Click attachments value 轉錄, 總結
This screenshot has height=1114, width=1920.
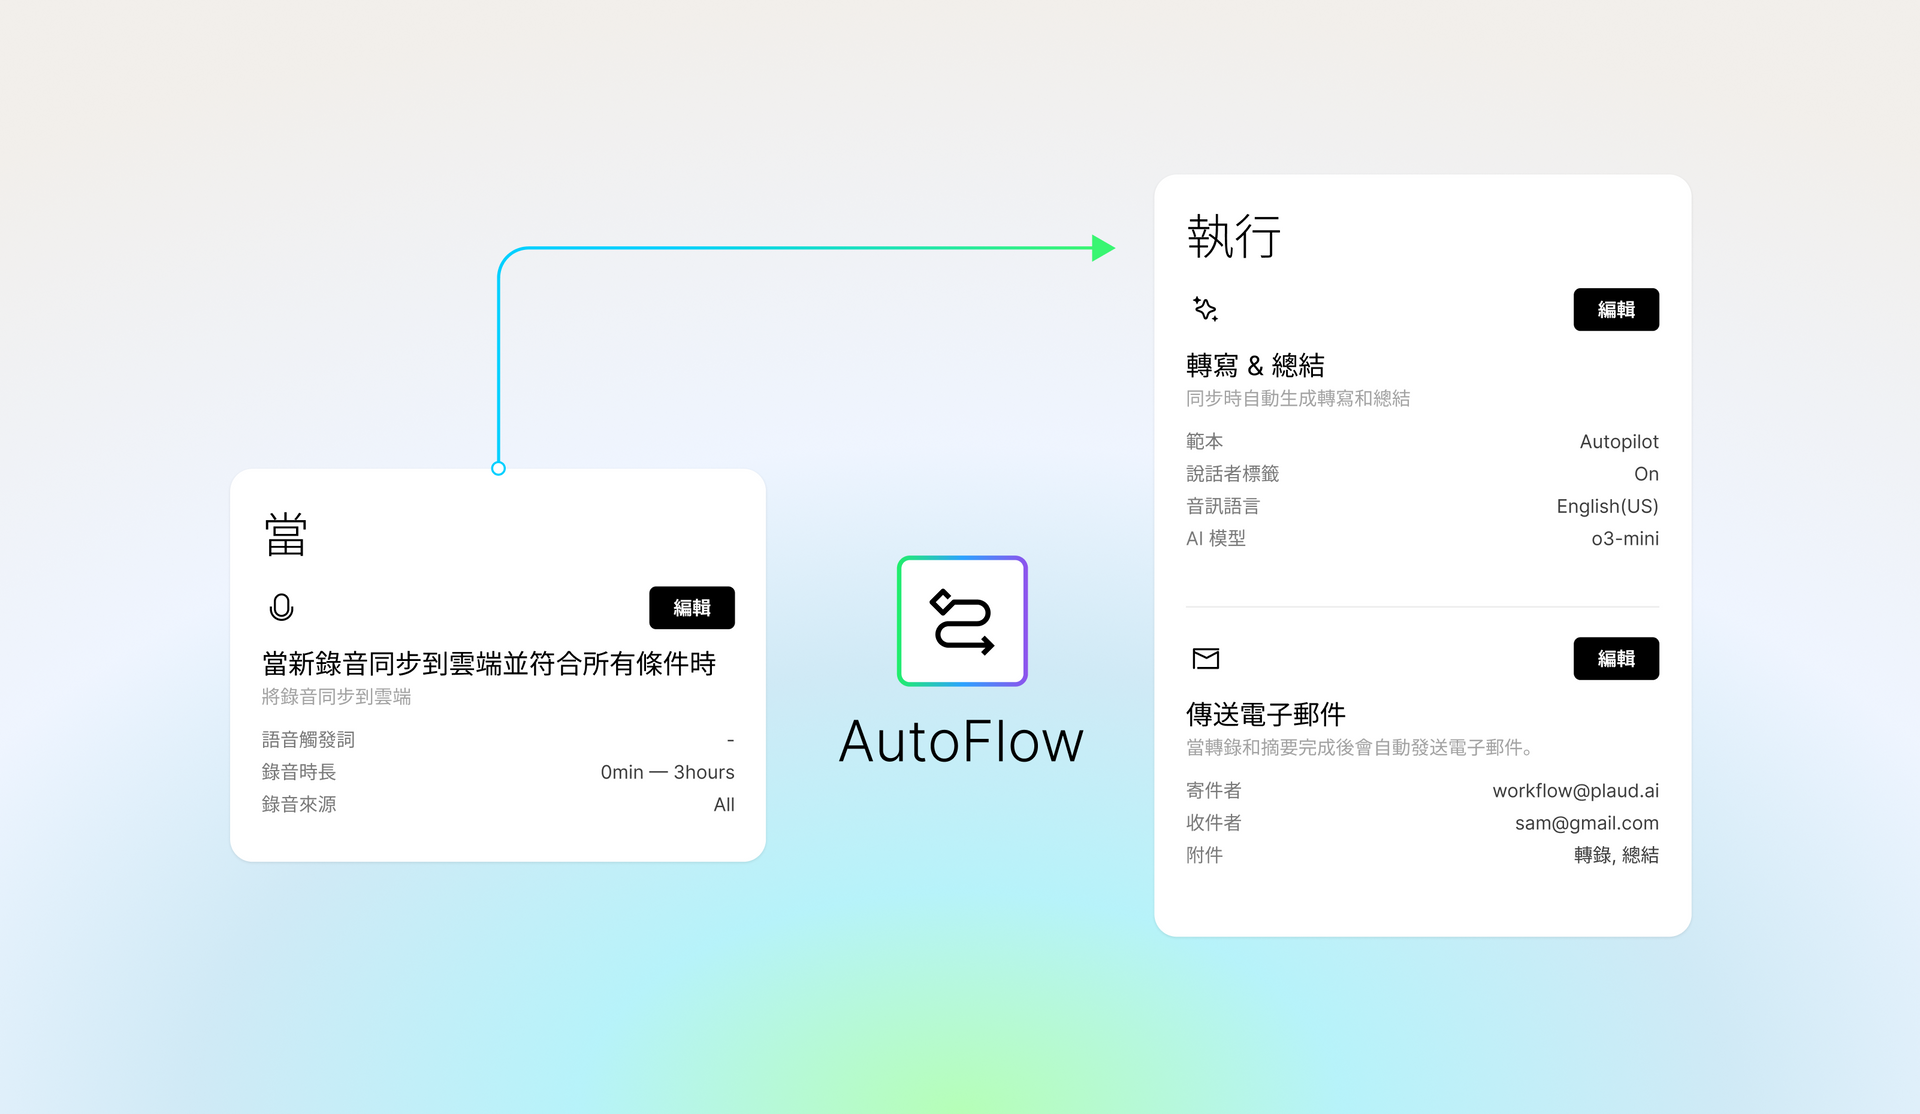tap(1615, 855)
